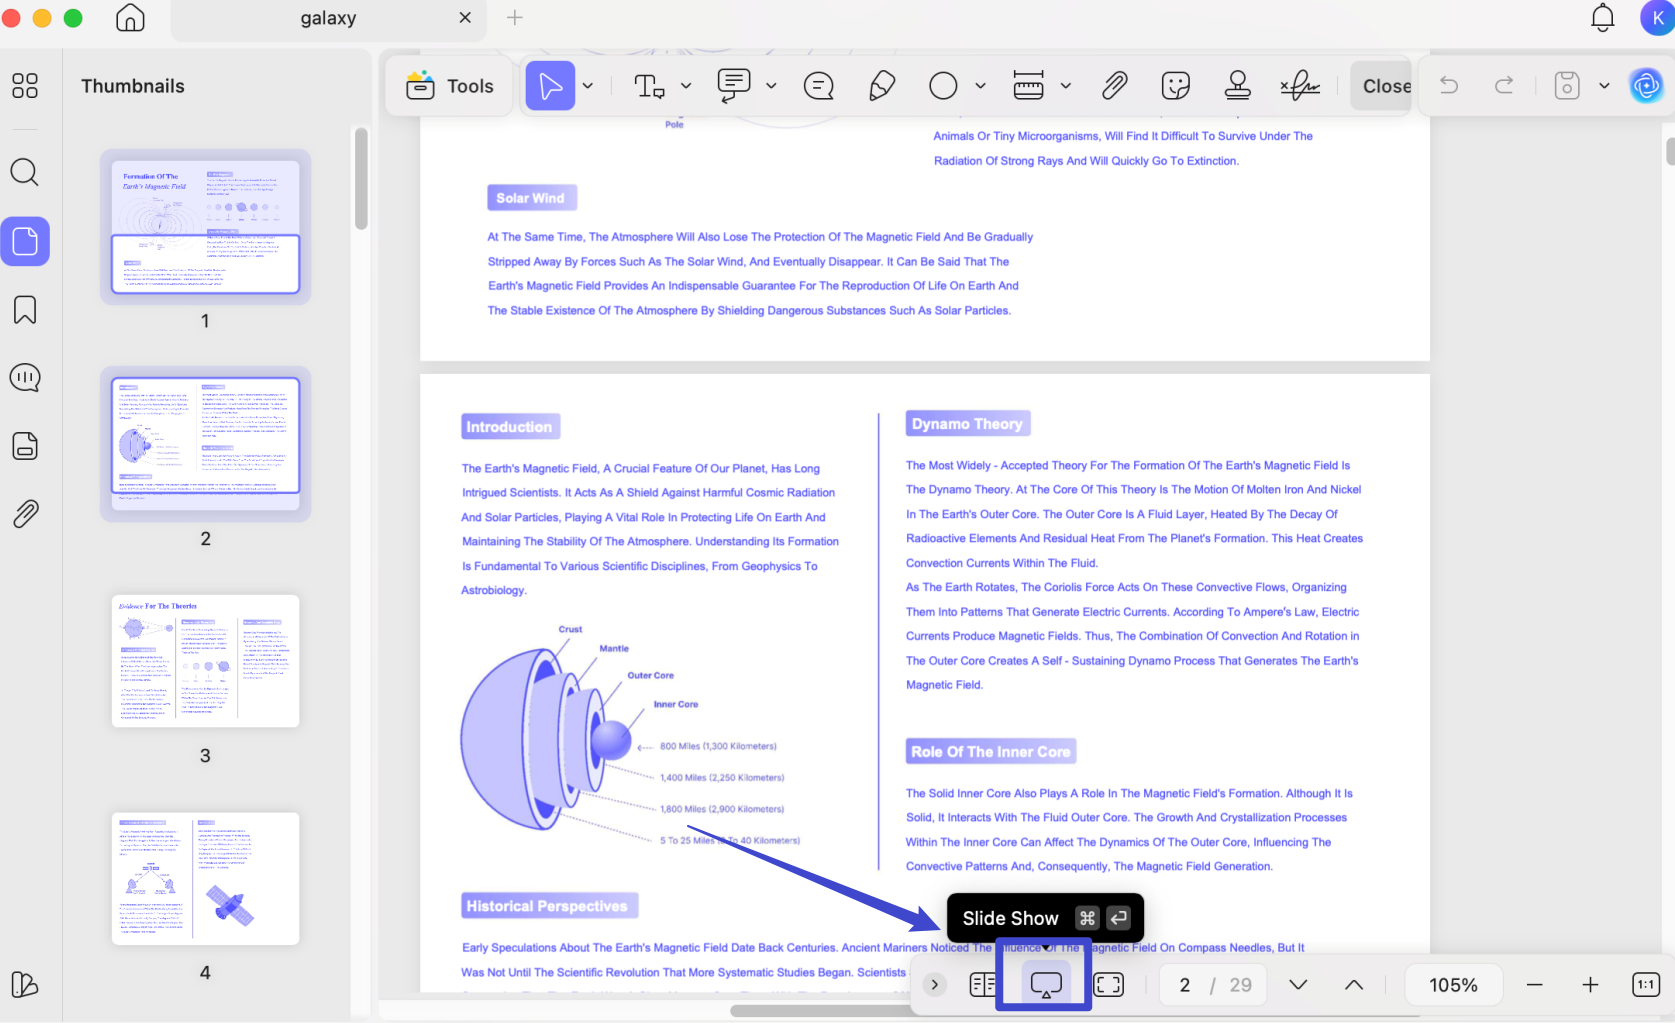Expand the shape tool options arrow

pos(980,86)
